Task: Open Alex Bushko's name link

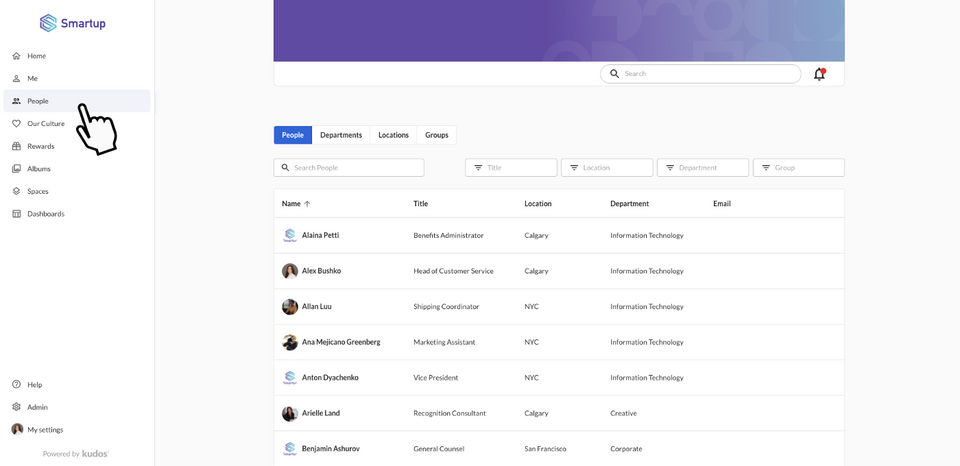Action: [321, 271]
